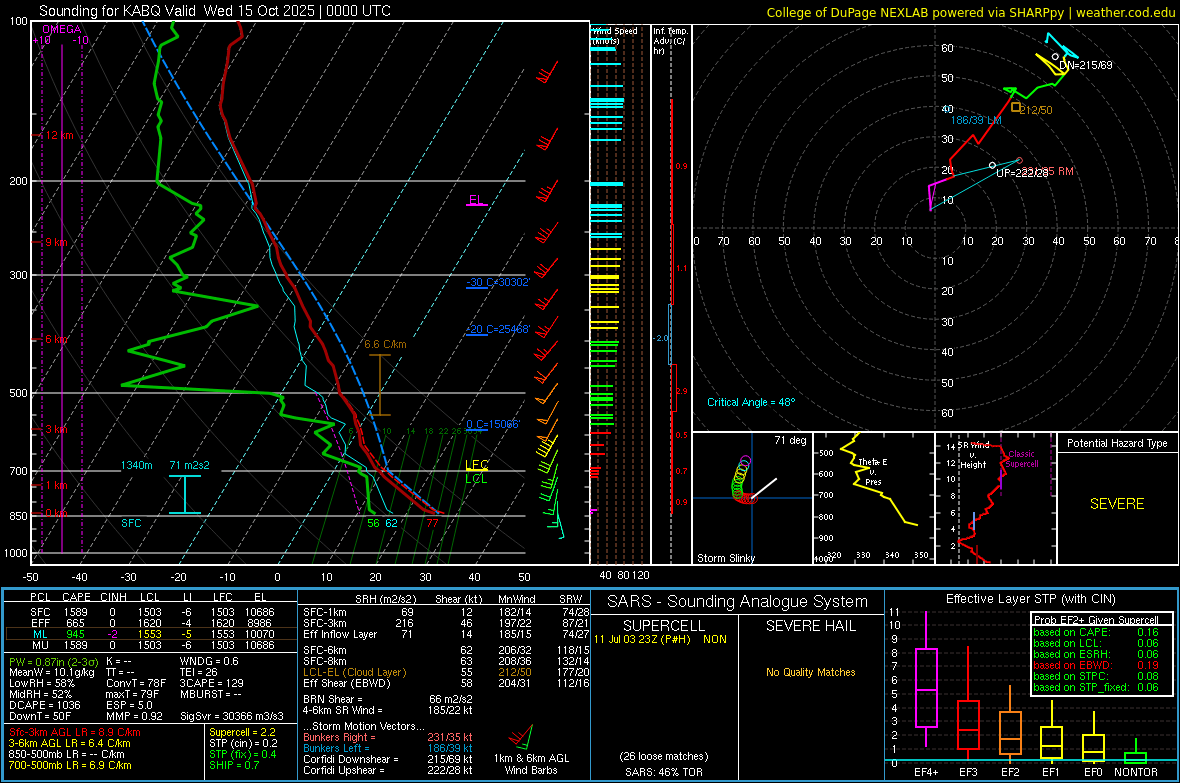This screenshot has height=783, width=1180.
Task: Click the 'Critical Angle = 48°' text
Action: click(751, 402)
